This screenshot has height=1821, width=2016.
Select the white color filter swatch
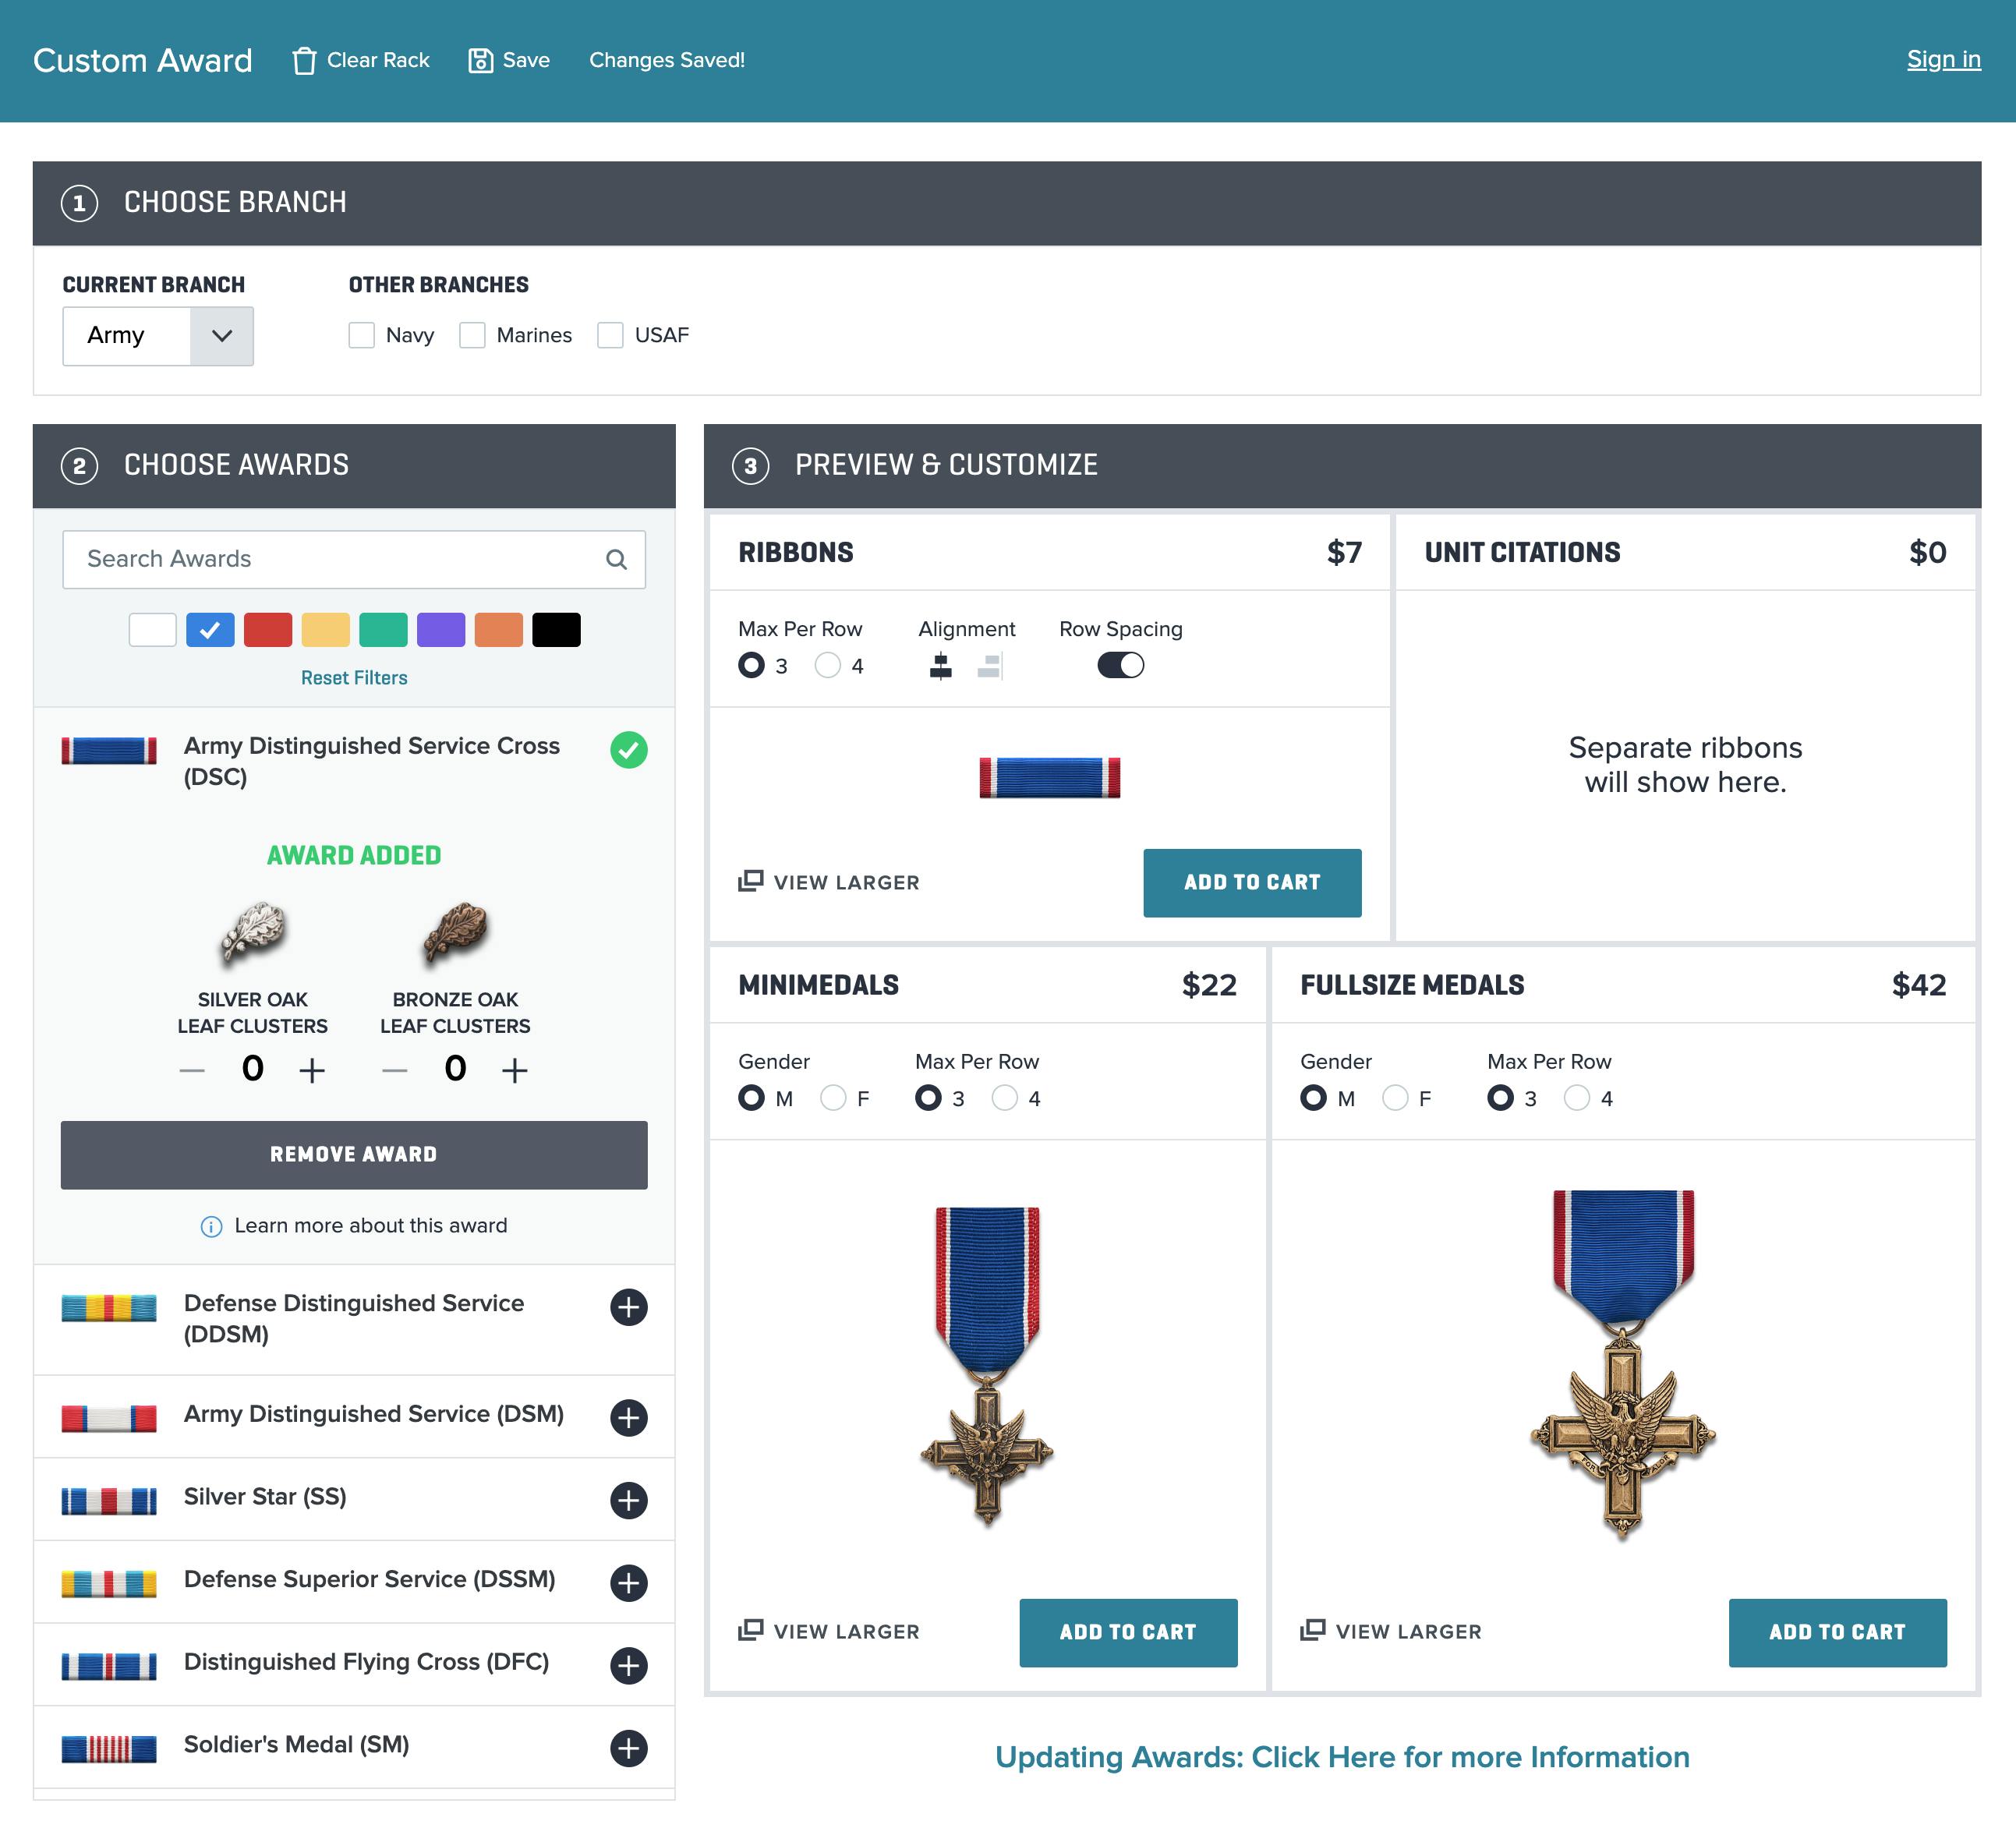pyautogui.click(x=153, y=630)
